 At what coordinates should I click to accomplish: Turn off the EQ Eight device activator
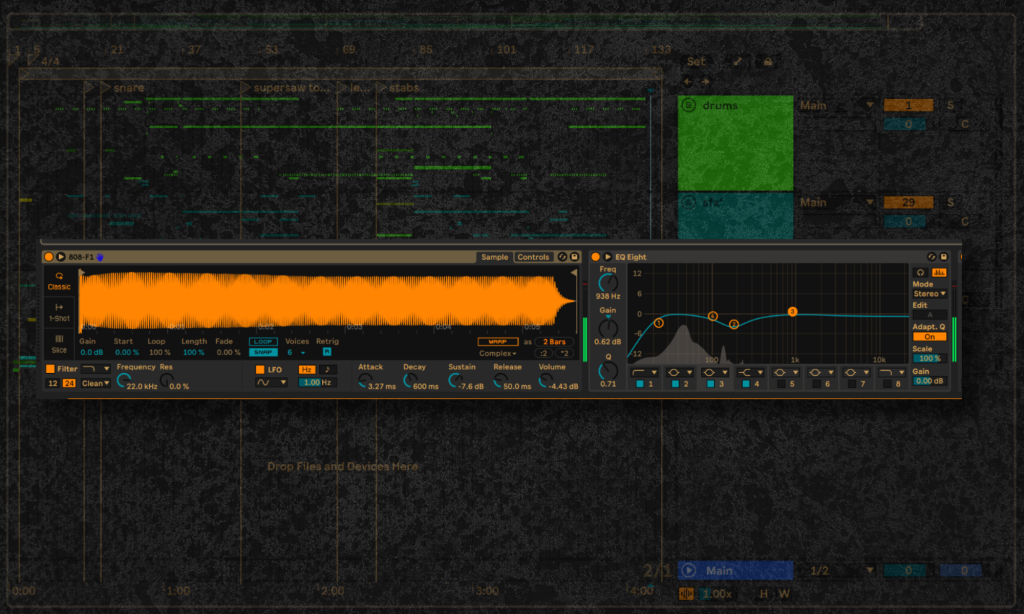[596, 257]
